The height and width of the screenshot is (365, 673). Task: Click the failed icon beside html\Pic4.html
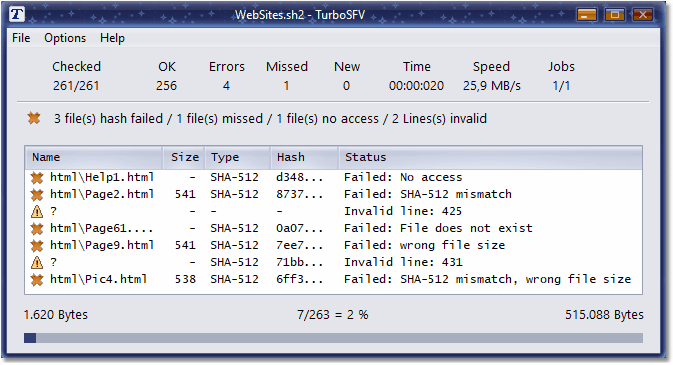coord(37,280)
